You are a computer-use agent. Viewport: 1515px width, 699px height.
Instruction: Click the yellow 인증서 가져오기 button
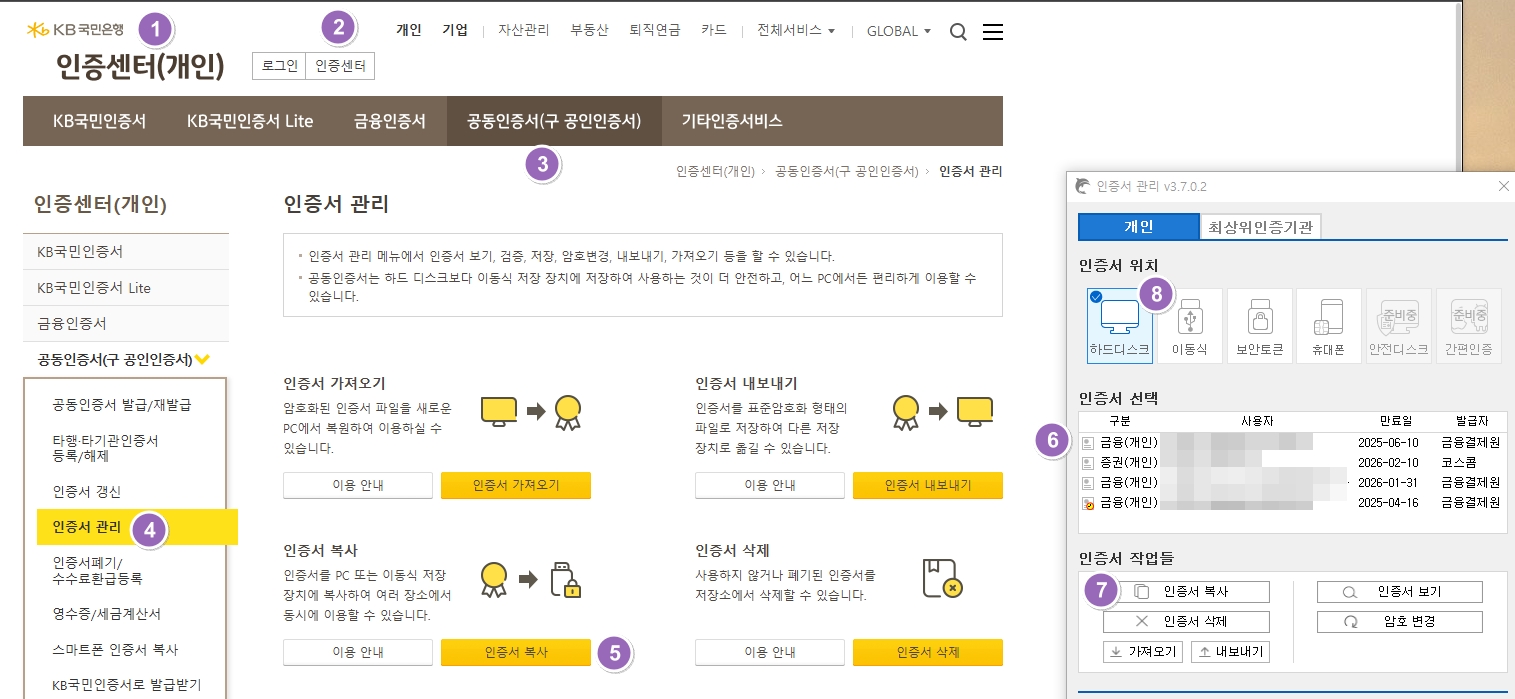coord(516,485)
